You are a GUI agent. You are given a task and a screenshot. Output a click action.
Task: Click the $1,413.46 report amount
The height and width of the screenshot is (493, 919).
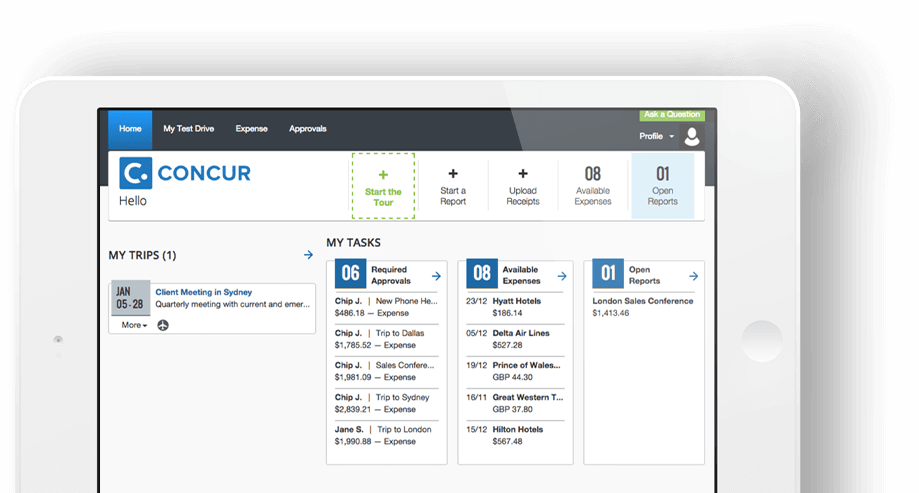[611, 313]
